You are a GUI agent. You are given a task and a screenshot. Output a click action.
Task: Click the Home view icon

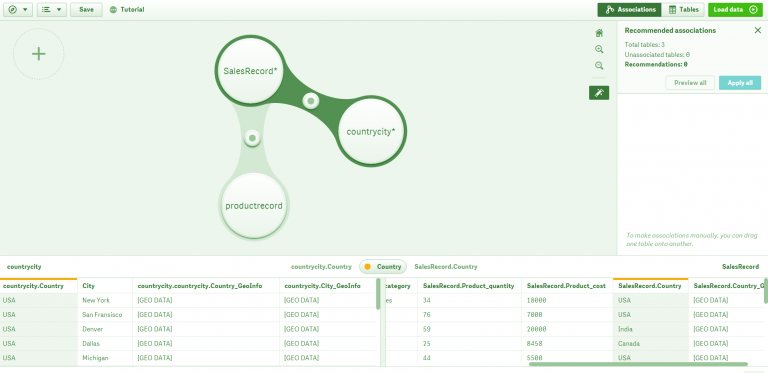point(599,33)
